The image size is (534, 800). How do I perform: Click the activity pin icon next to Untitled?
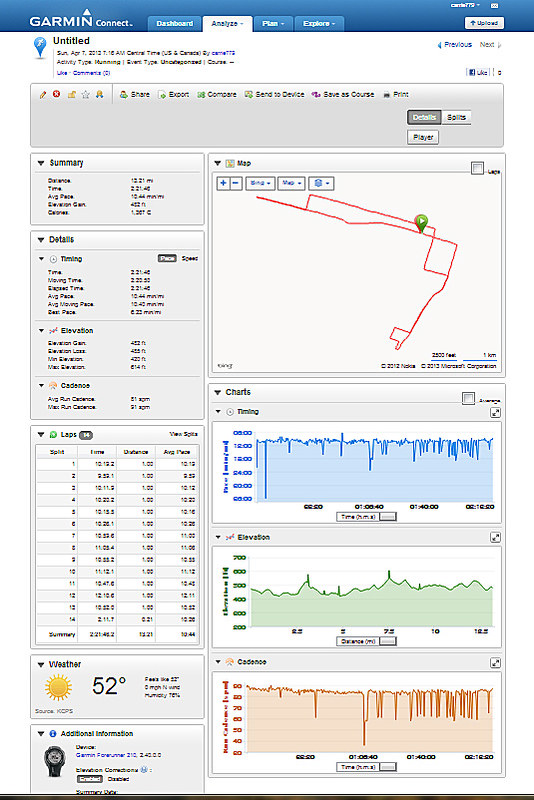point(40,47)
